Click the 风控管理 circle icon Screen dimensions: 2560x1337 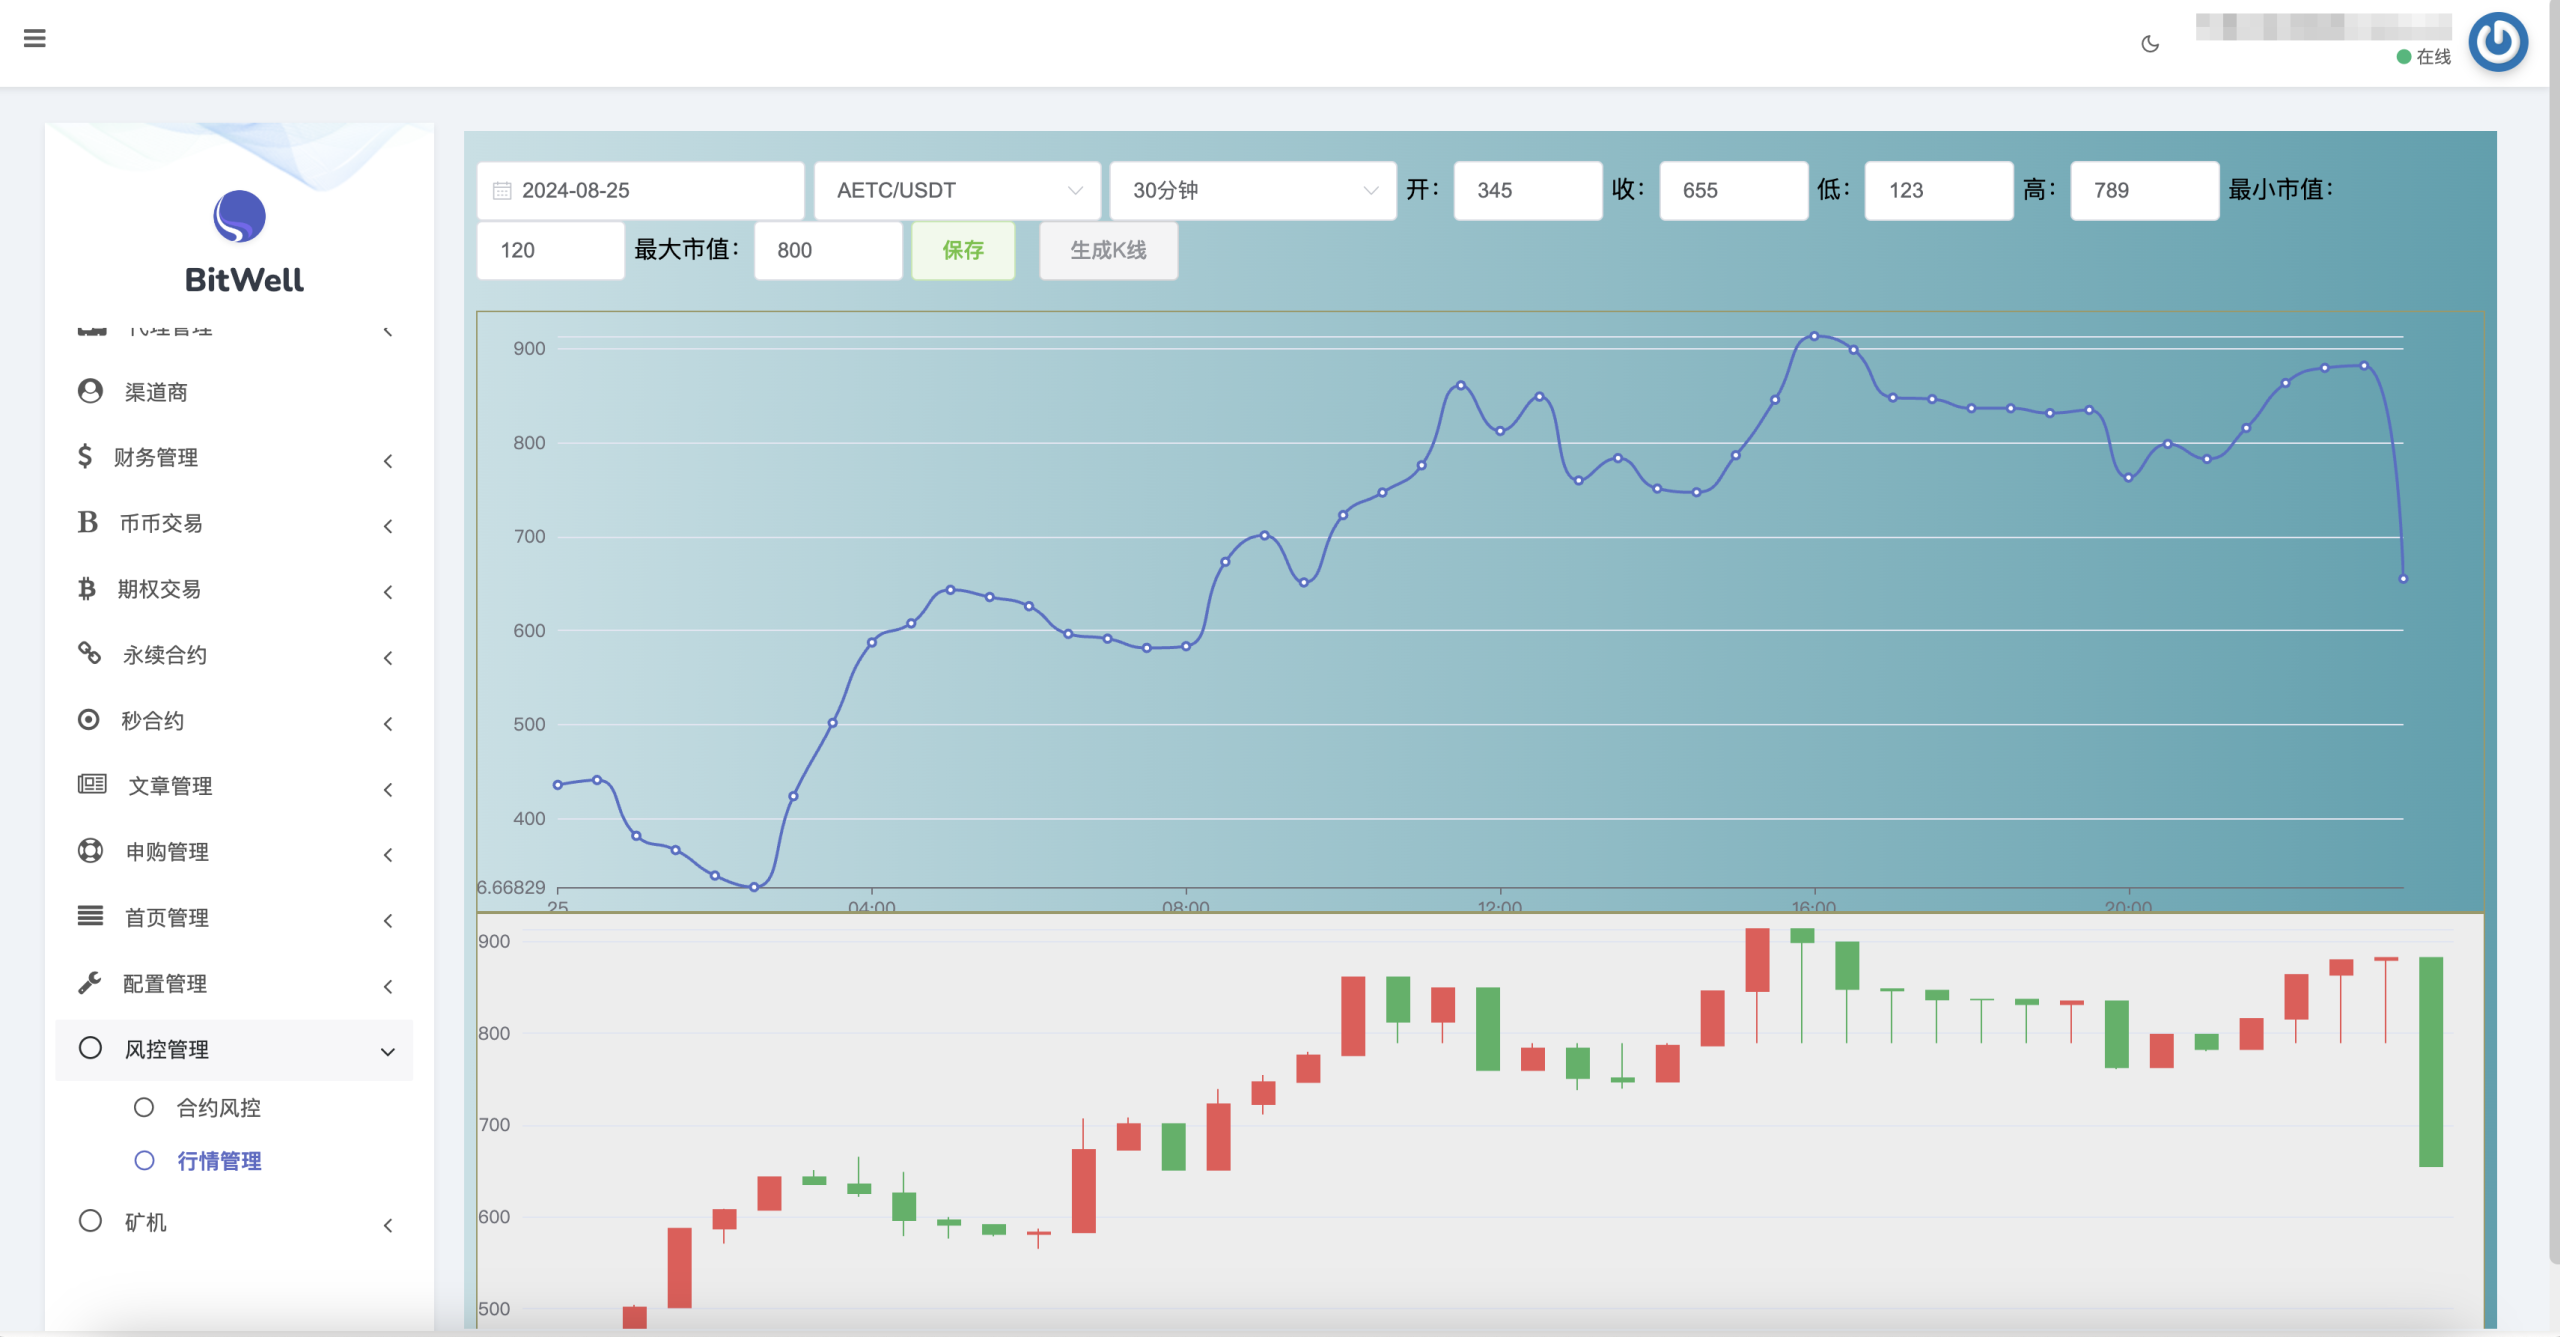pos(90,1048)
